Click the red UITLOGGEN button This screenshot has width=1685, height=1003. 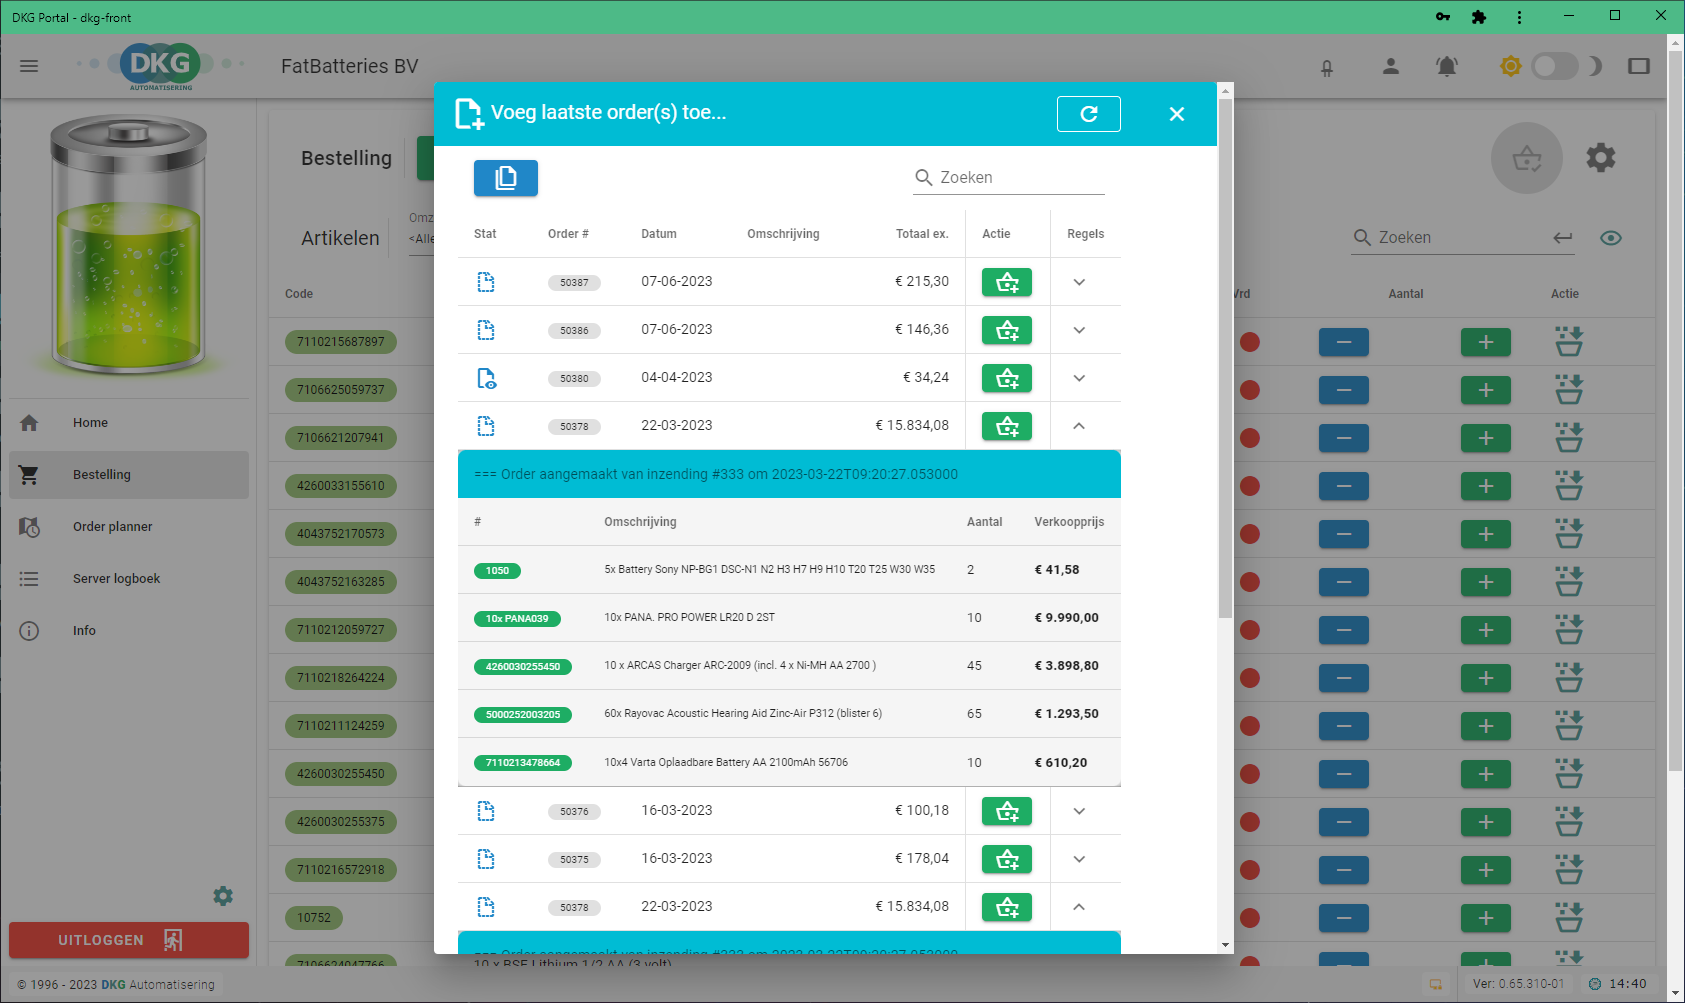[x=129, y=940]
